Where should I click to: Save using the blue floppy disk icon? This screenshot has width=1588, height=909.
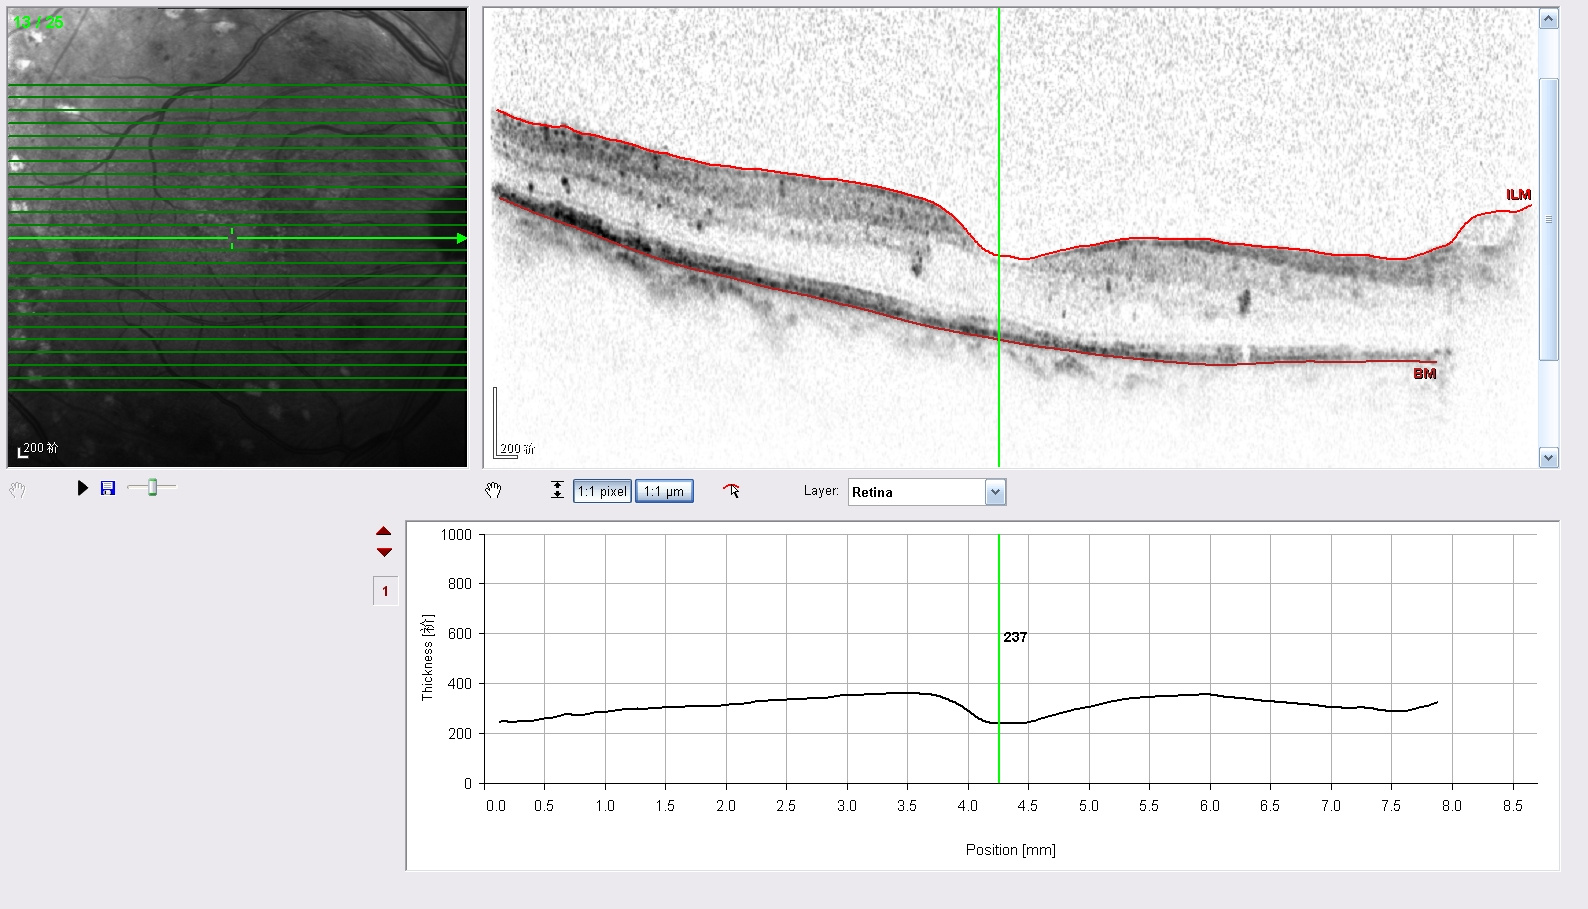(108, 488)
